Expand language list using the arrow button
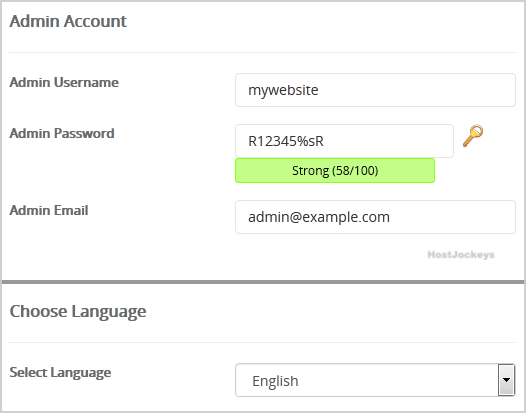The height and width of the screenshot is (413, 526). click(506, 380)
